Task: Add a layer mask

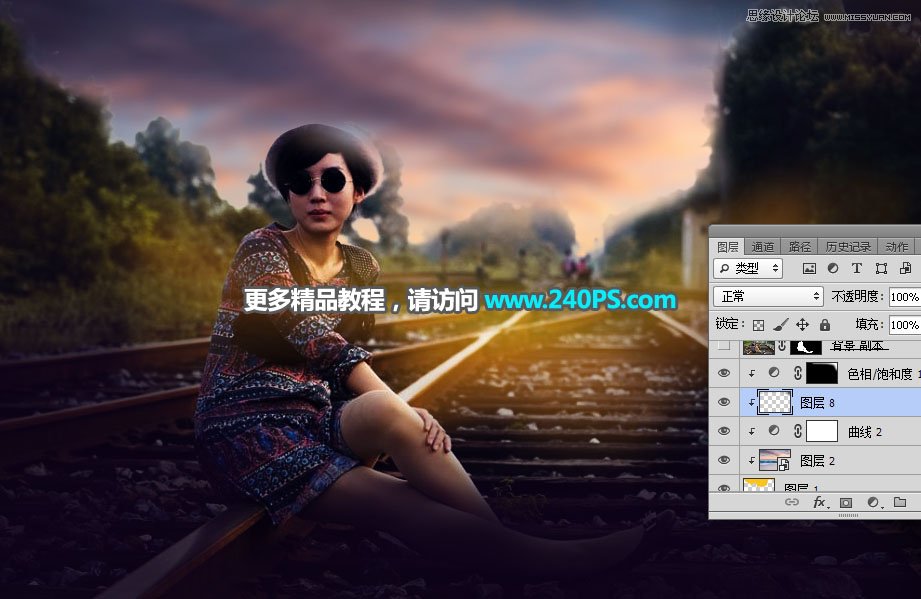Action: point(846,502)
